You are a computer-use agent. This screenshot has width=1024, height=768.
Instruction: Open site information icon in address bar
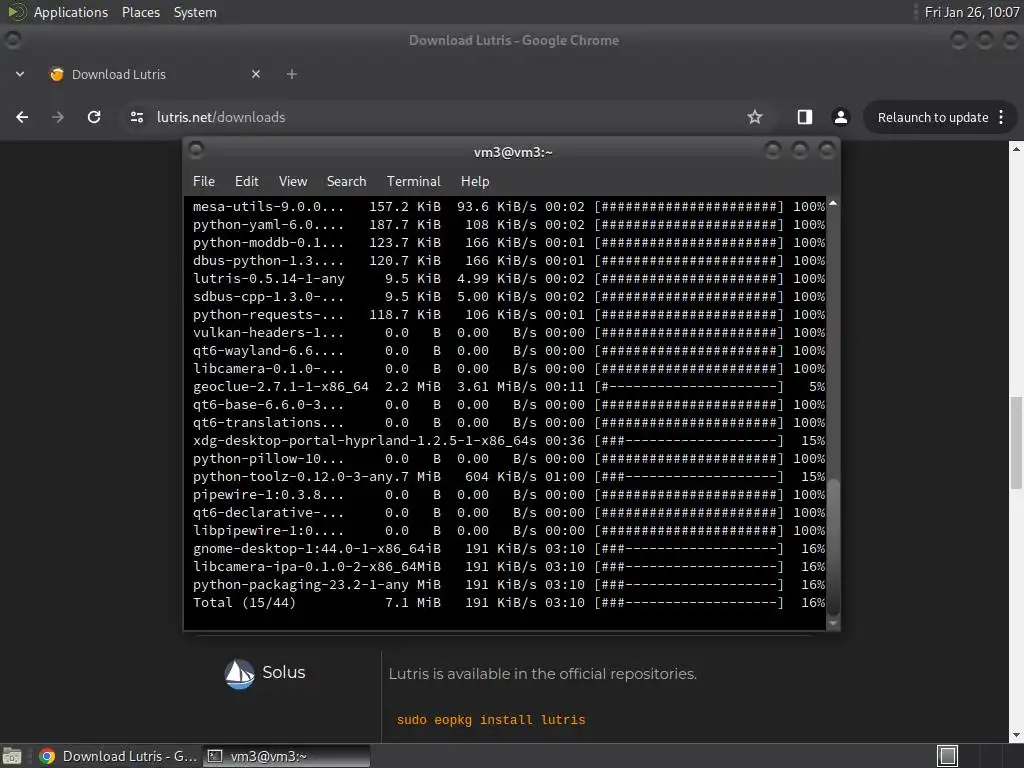click(136, 117)
